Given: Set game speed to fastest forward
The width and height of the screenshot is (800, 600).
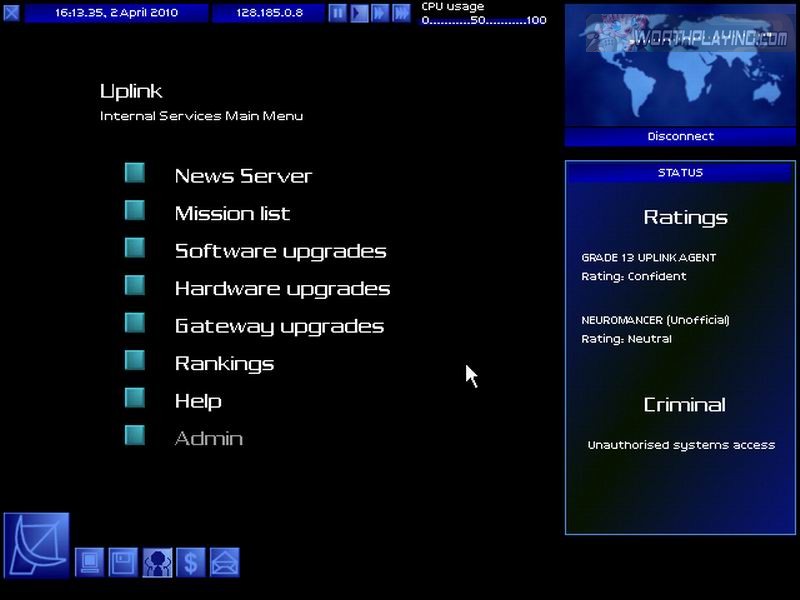Looking at the screenshot, I should click(401, 13).
